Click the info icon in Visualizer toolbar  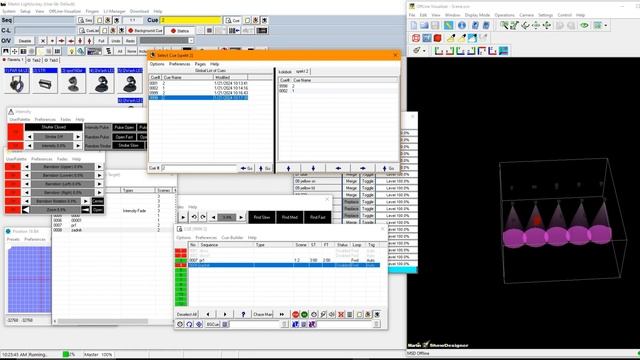pyautogui.click(x=462, y=25)
